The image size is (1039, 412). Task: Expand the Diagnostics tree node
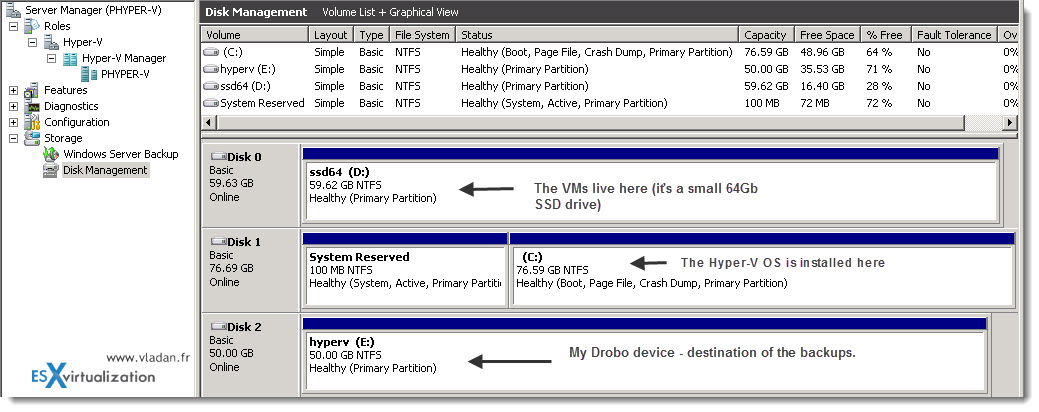tap(13, 106)
